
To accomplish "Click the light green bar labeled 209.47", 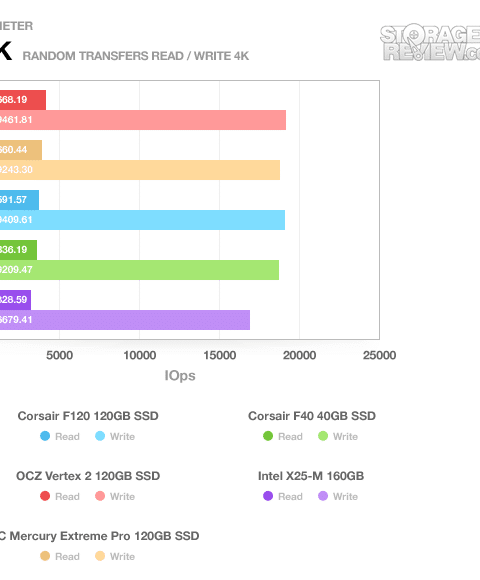I will (139, 270).
